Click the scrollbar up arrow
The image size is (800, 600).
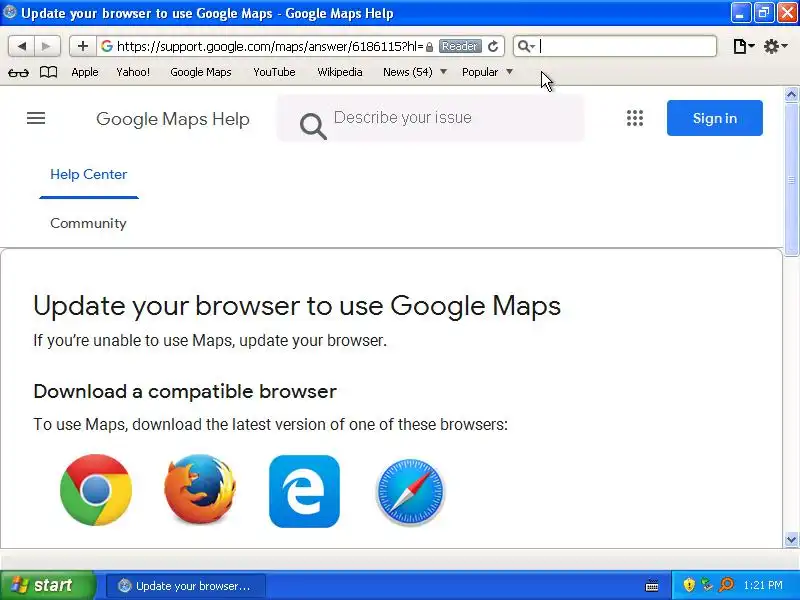[791, 94]
